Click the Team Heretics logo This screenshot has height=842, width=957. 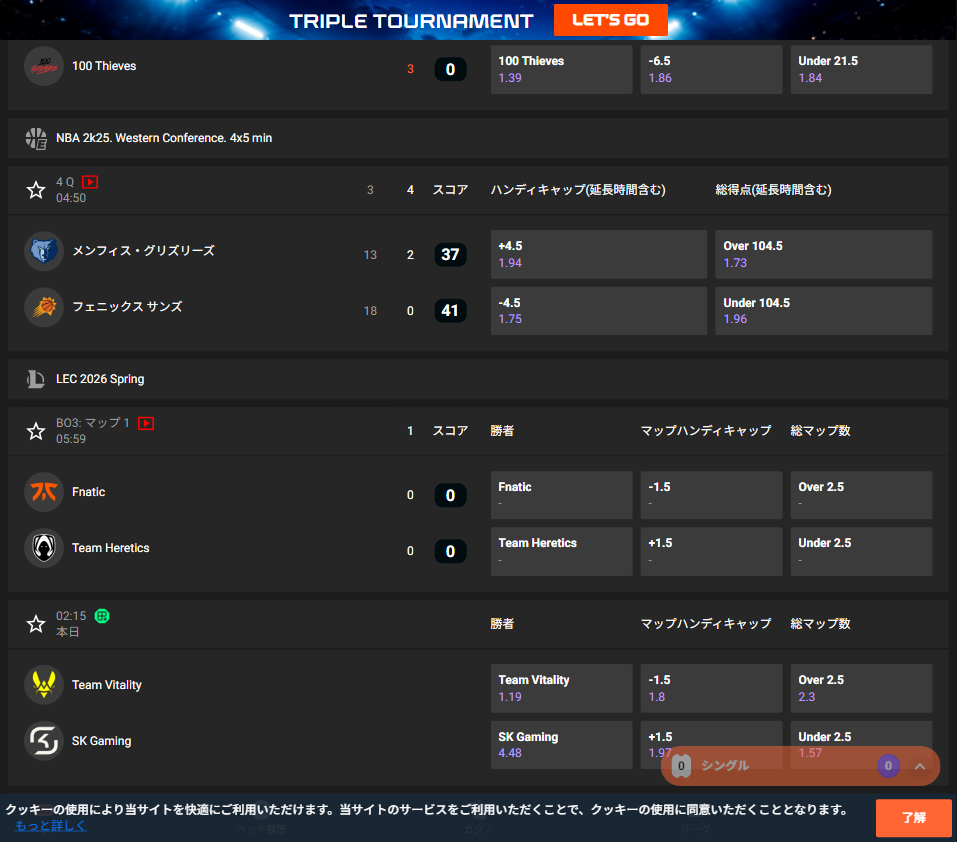pyautogui.click(x=44, y=548)
